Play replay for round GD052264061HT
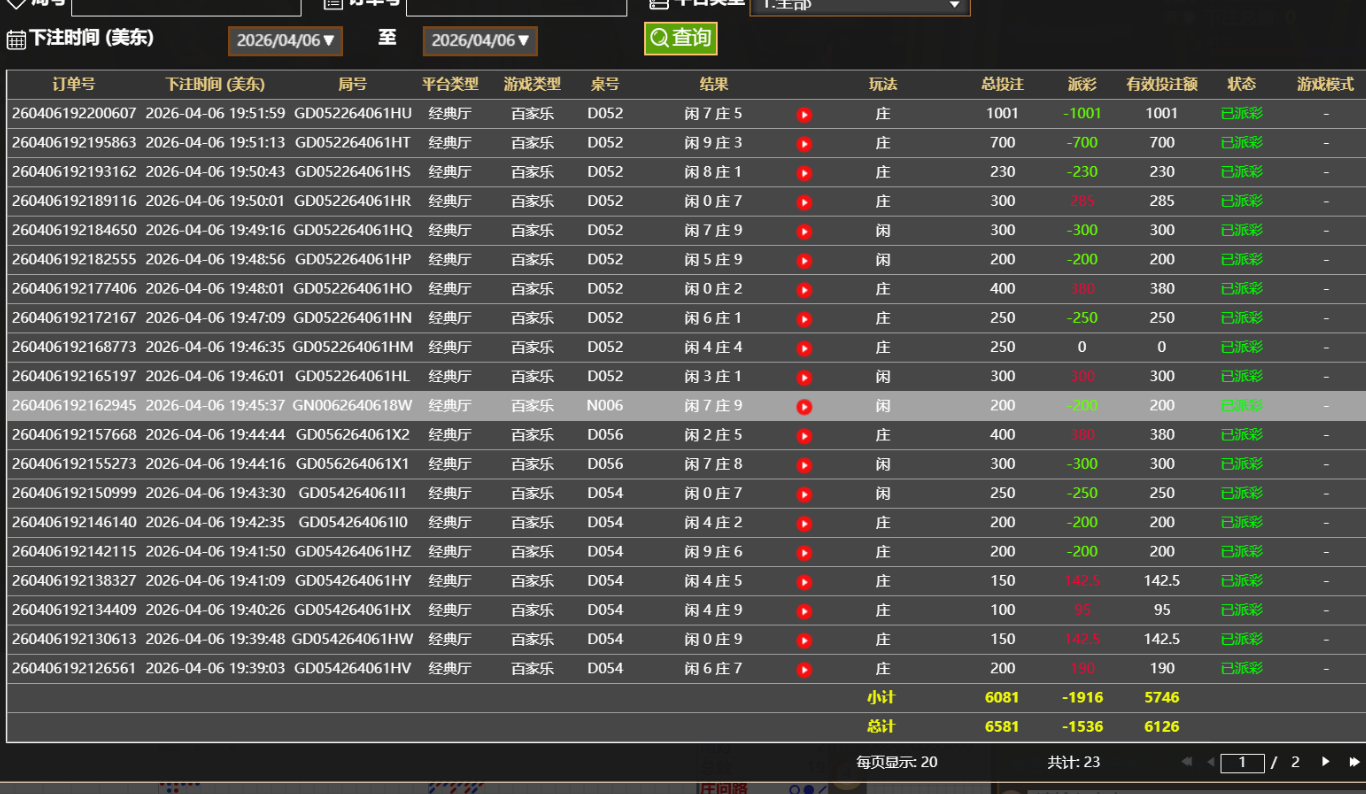 click(804, 144)
